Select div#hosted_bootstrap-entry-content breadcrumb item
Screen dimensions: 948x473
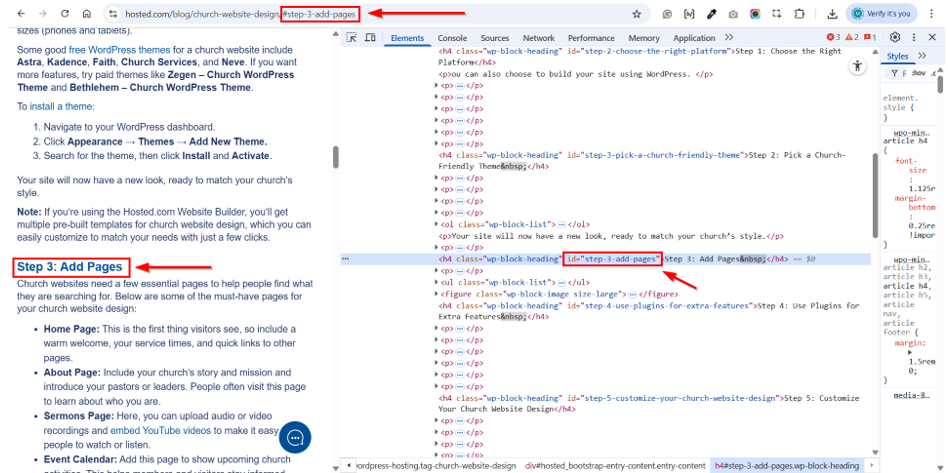click(615, 466)
